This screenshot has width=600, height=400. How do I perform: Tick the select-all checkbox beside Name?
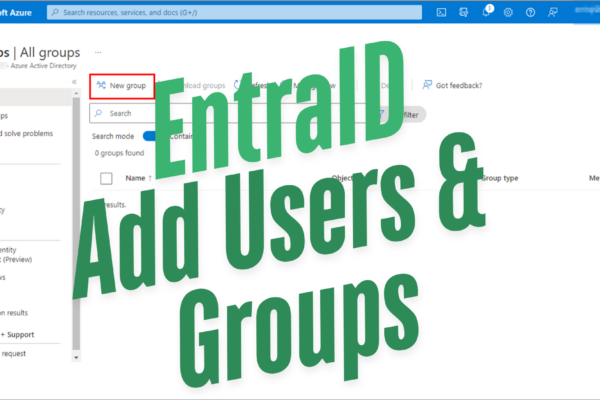(x=106, y=178)
